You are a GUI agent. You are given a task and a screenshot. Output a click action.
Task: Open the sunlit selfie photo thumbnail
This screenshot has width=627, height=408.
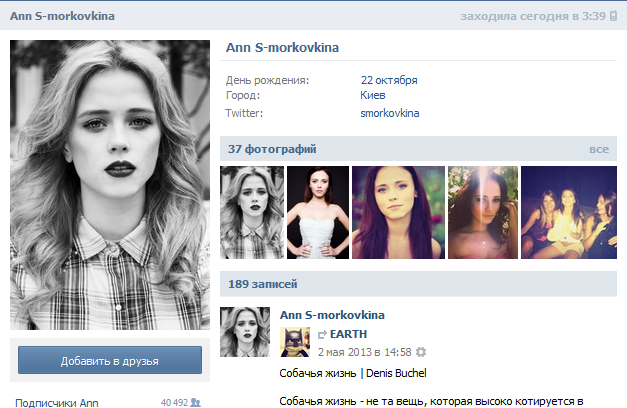point(483,212)
